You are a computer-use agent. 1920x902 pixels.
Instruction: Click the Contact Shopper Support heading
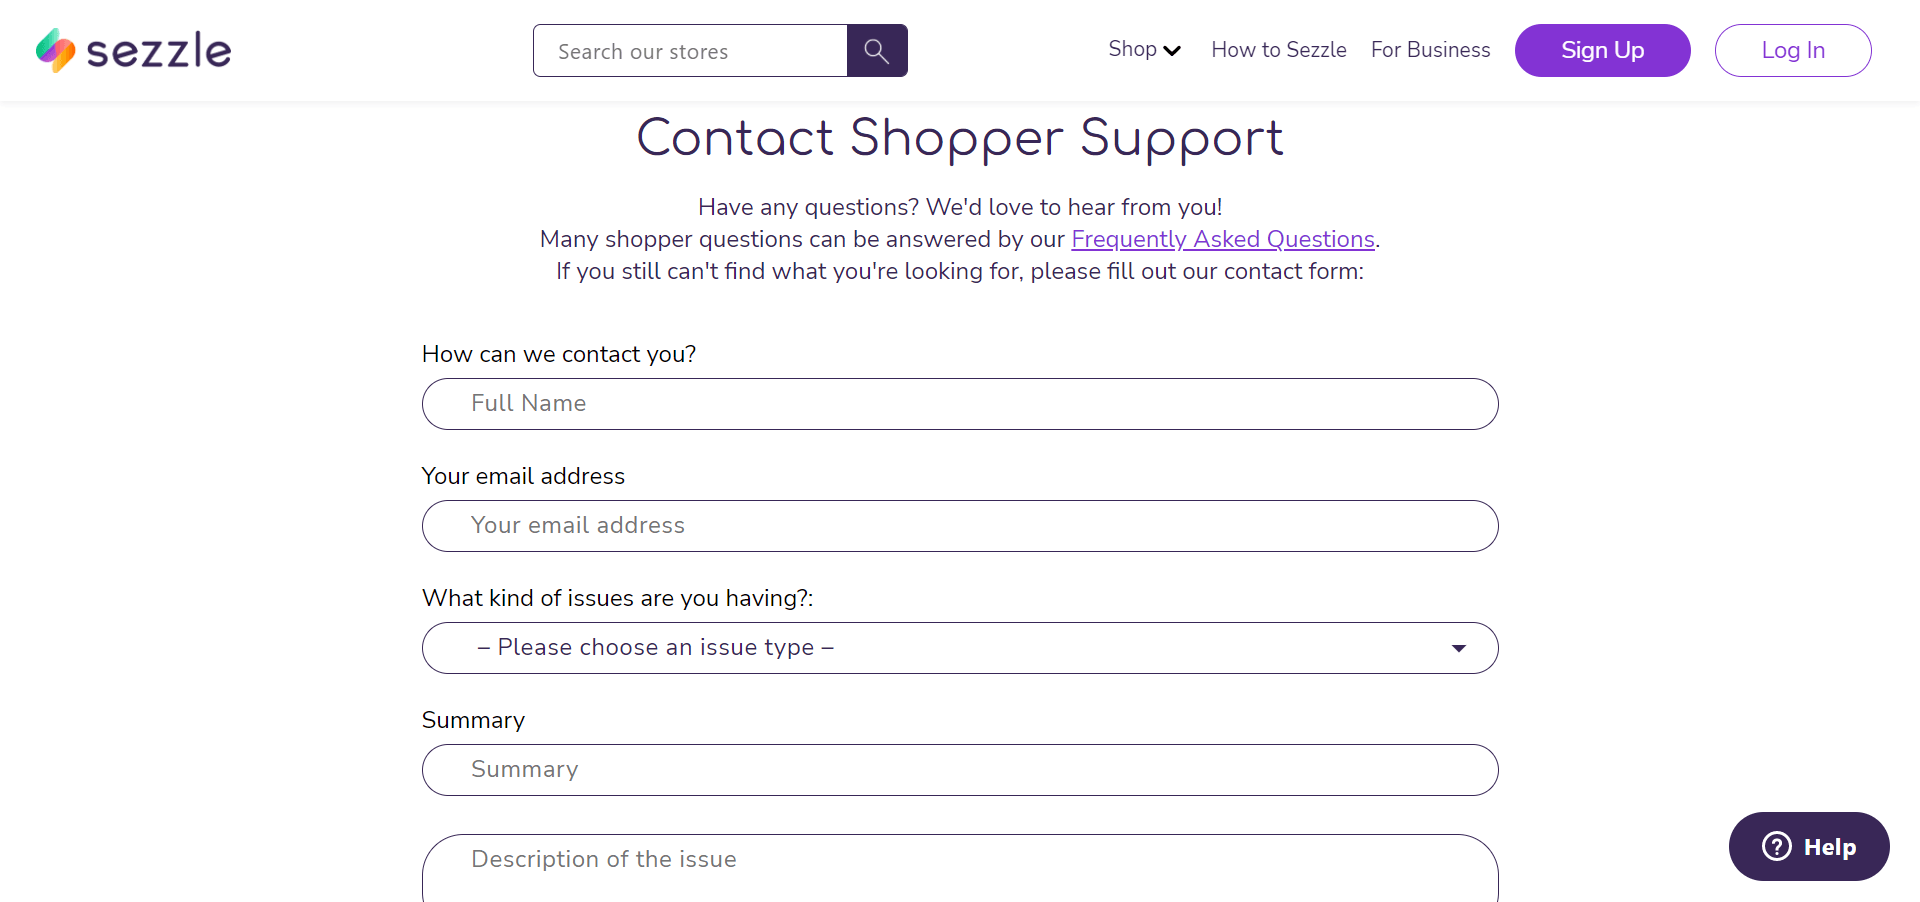pyautogui.click(x=960, y=138)
